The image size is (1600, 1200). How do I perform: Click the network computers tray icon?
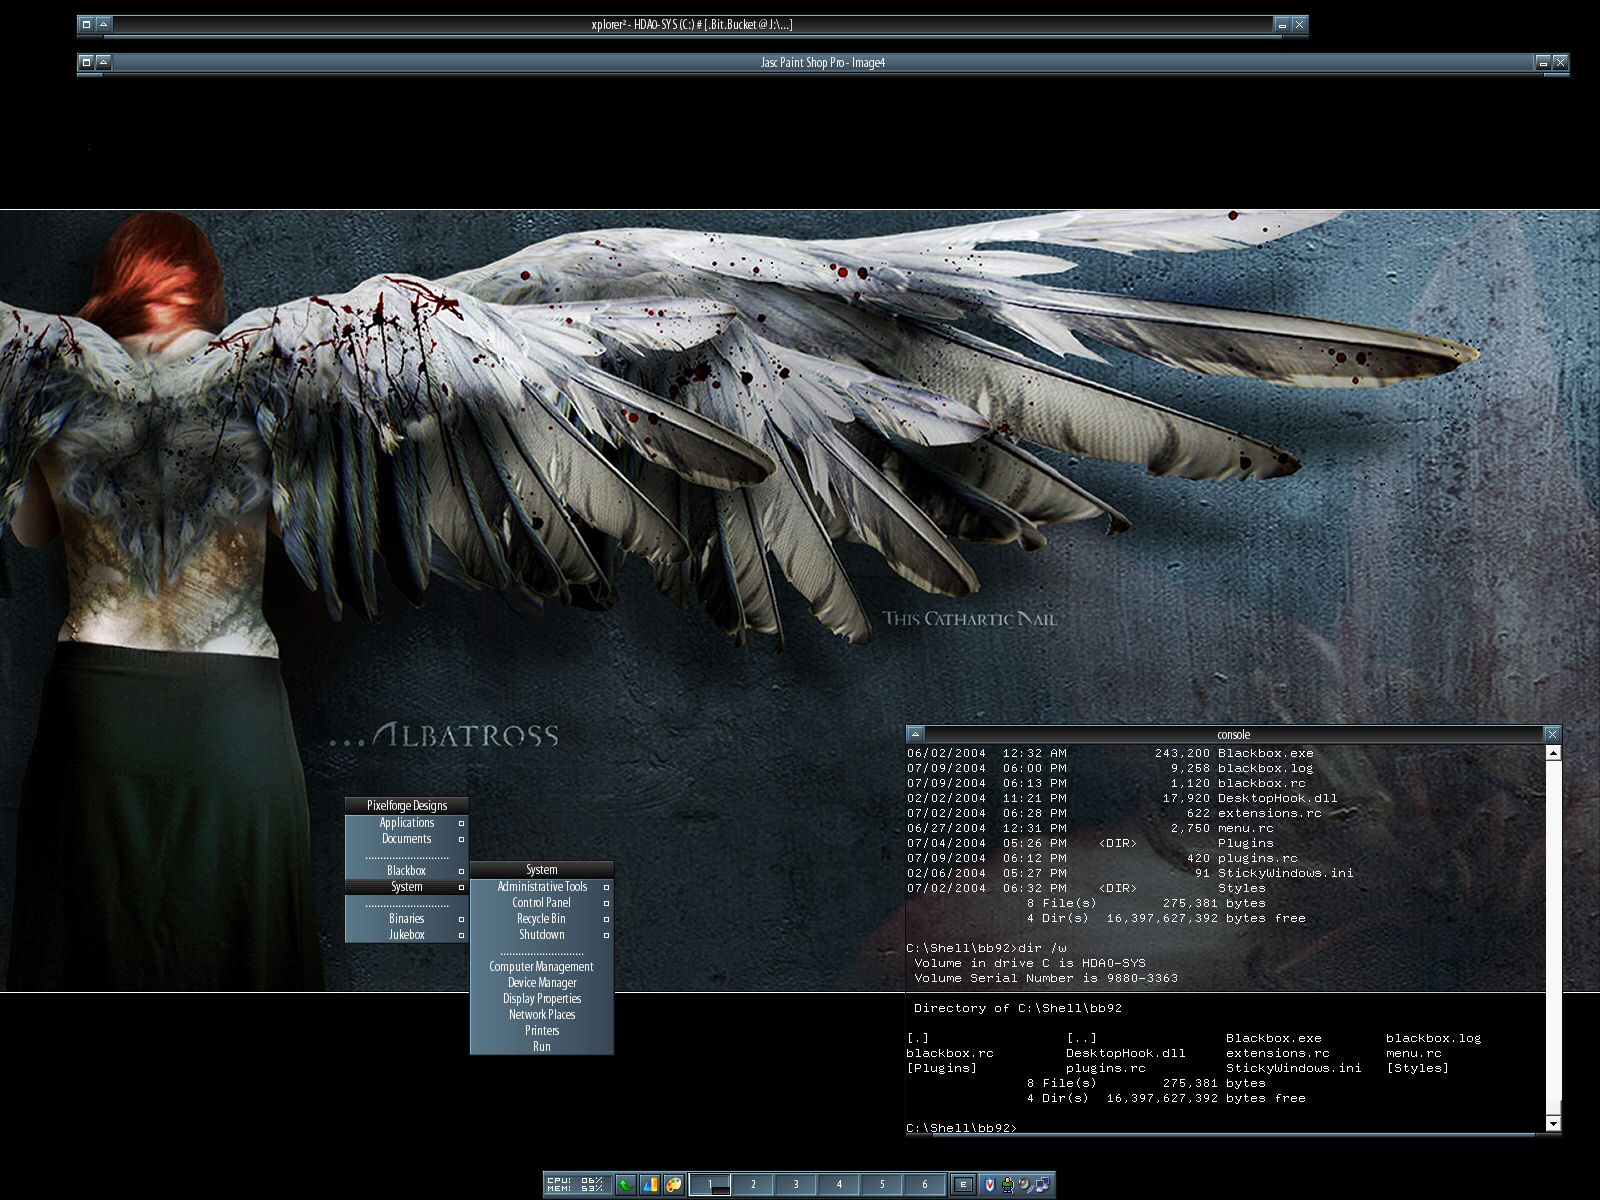coord(1043,1185)
